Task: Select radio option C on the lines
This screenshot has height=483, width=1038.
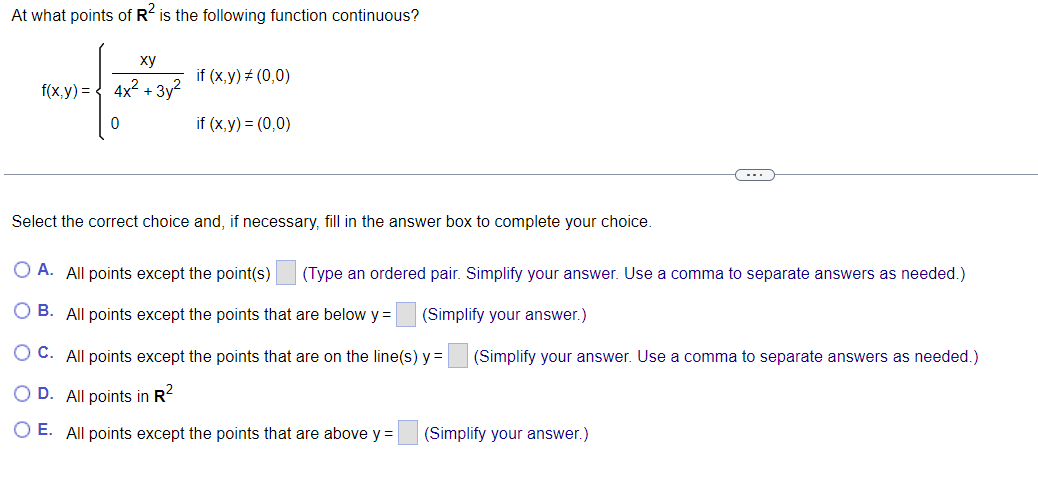Action: [22, 354]
